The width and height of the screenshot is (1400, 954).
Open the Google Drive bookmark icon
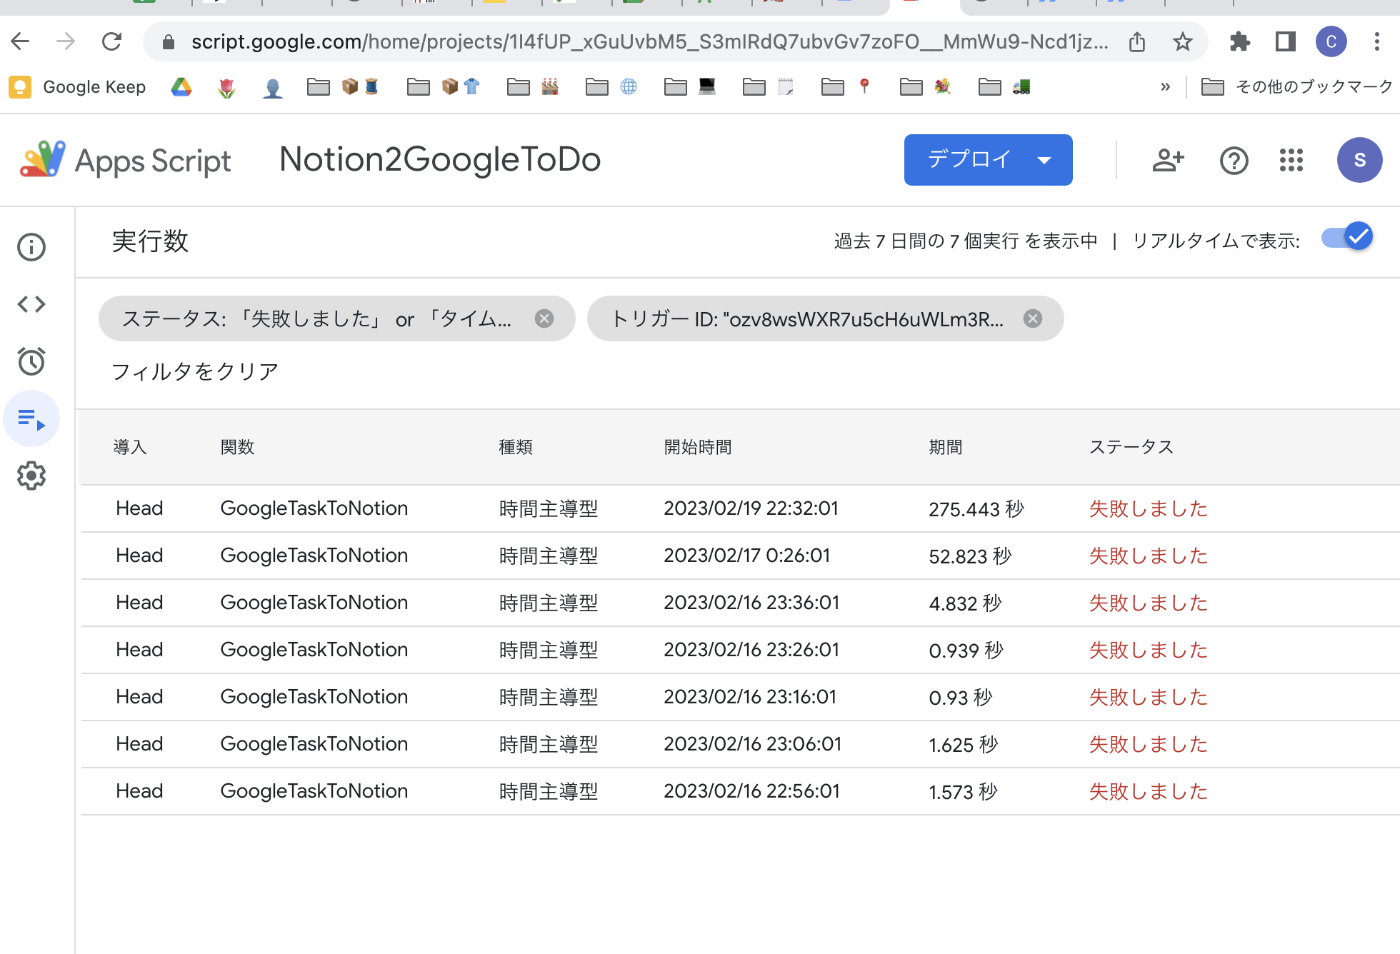tap(181, 87)
